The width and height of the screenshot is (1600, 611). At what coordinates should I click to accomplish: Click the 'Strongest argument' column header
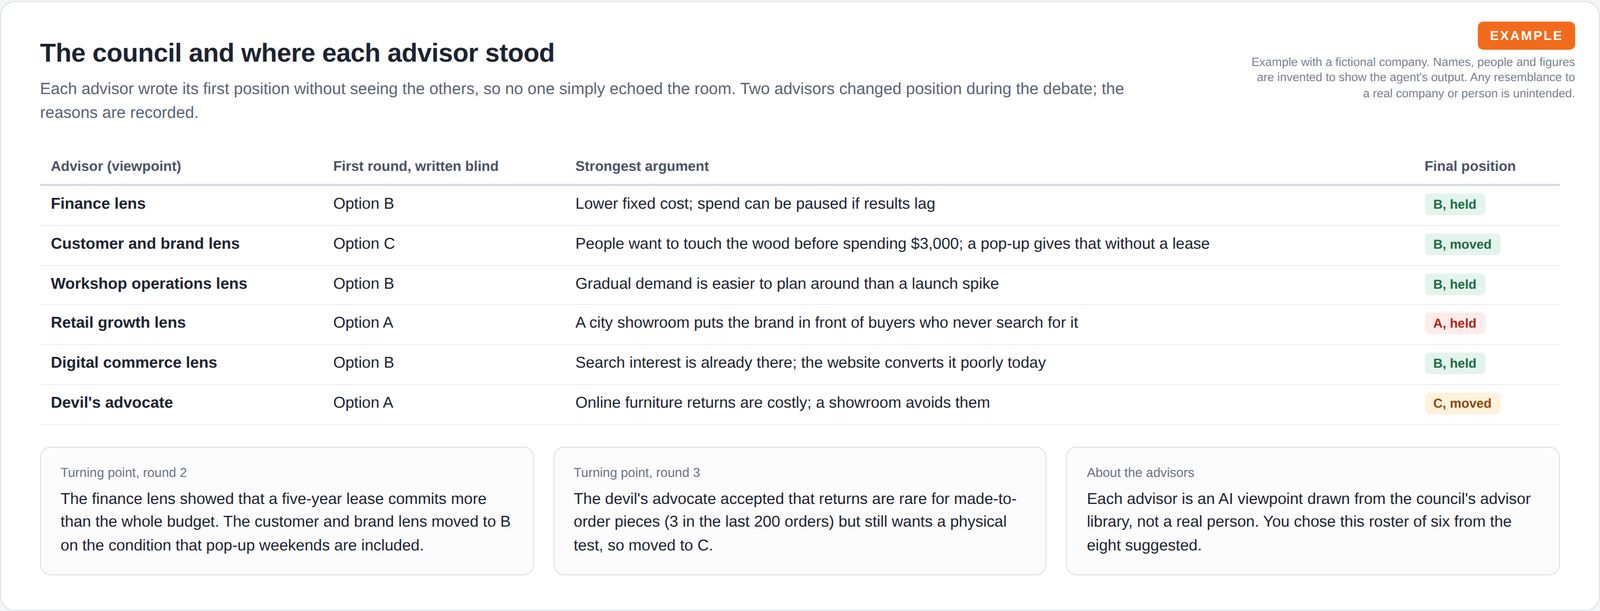[642, 166]
